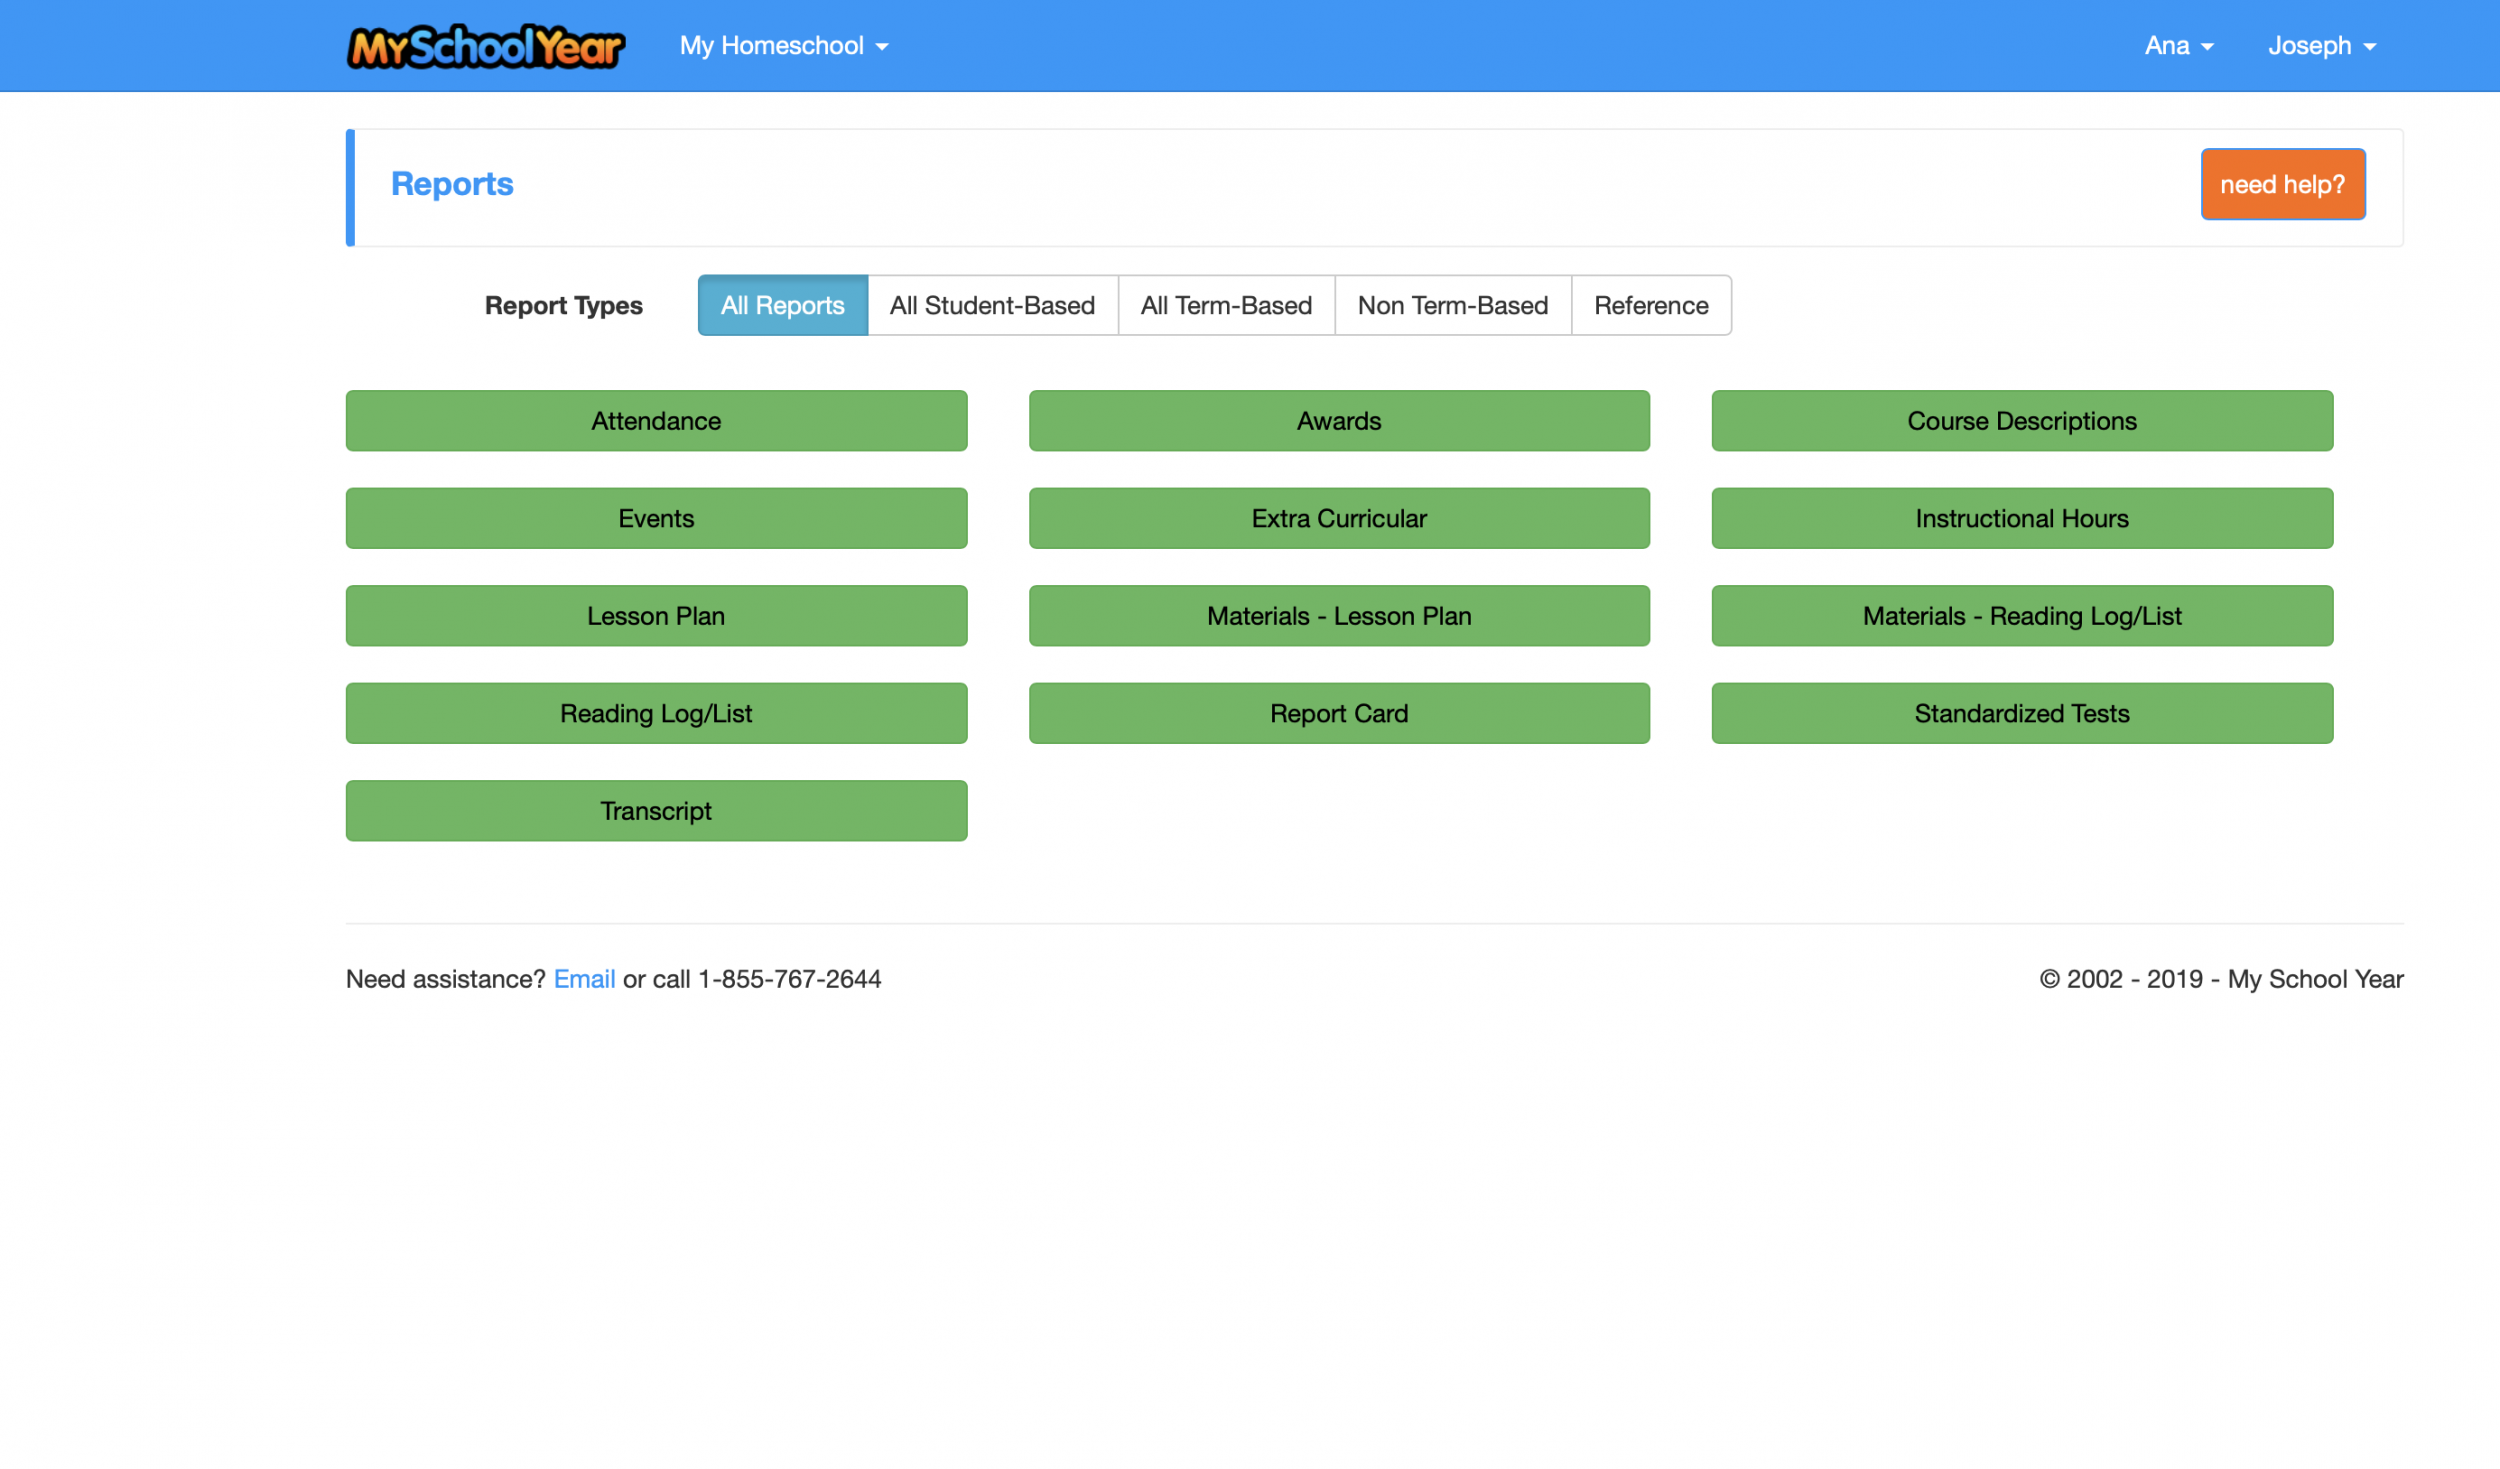Screen dimensions: 2500x1469
Task: Open the Extra Curricular report
Action: point(1339,518)
